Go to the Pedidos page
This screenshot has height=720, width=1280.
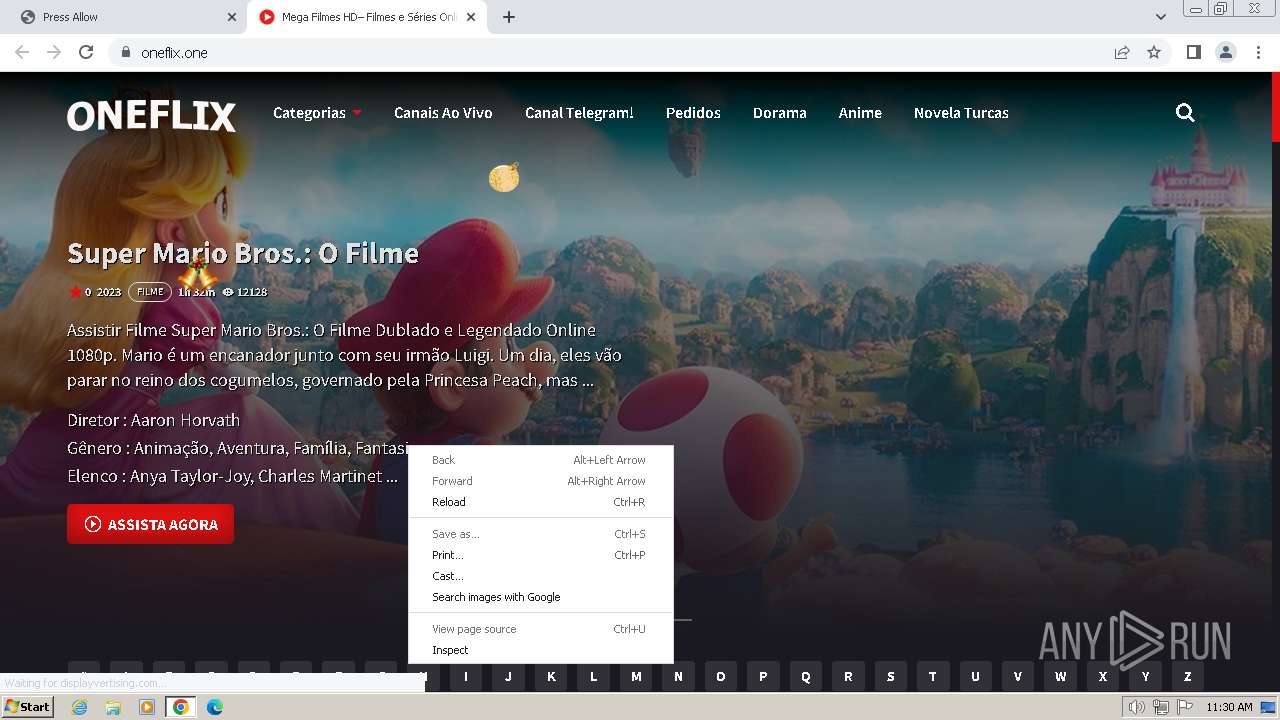(x=693, y=113)
